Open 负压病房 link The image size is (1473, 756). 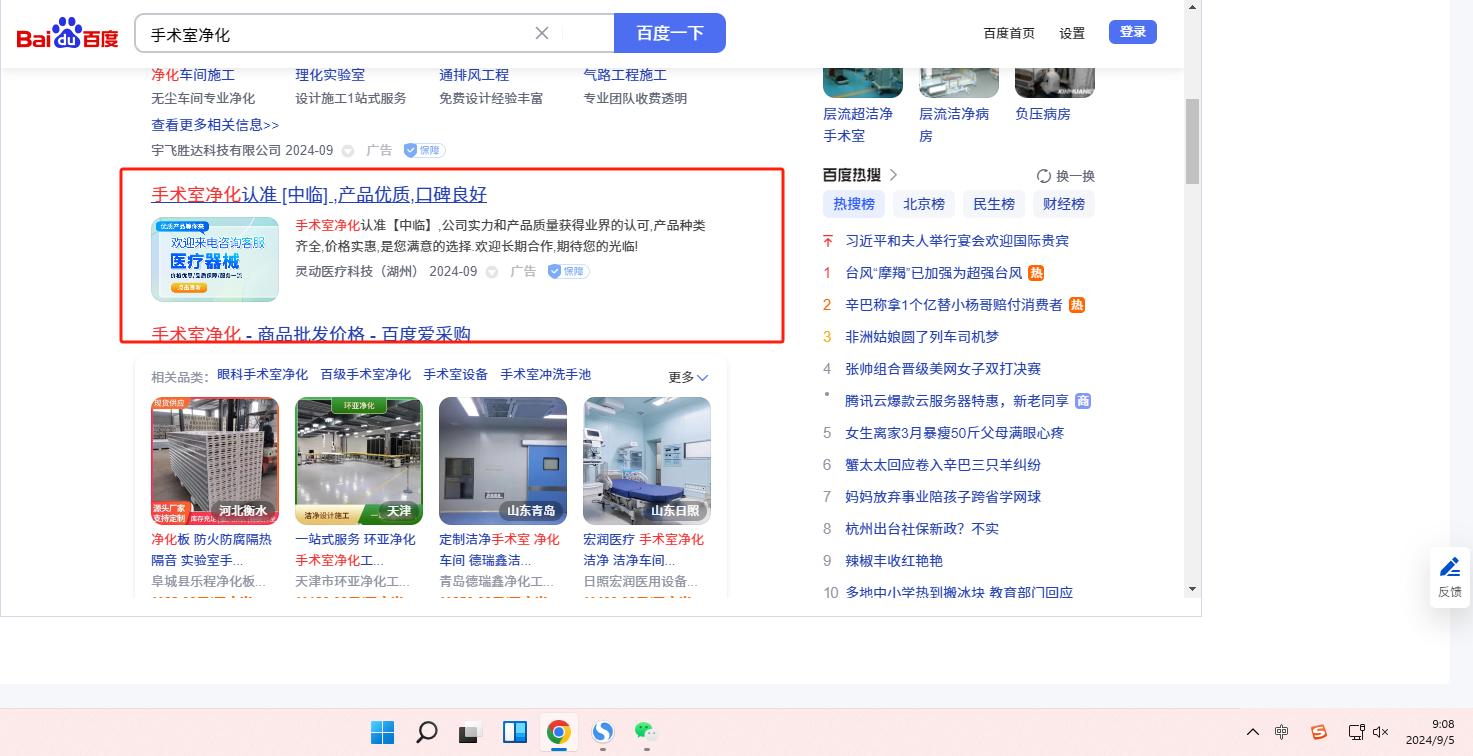pos(1043,114)
